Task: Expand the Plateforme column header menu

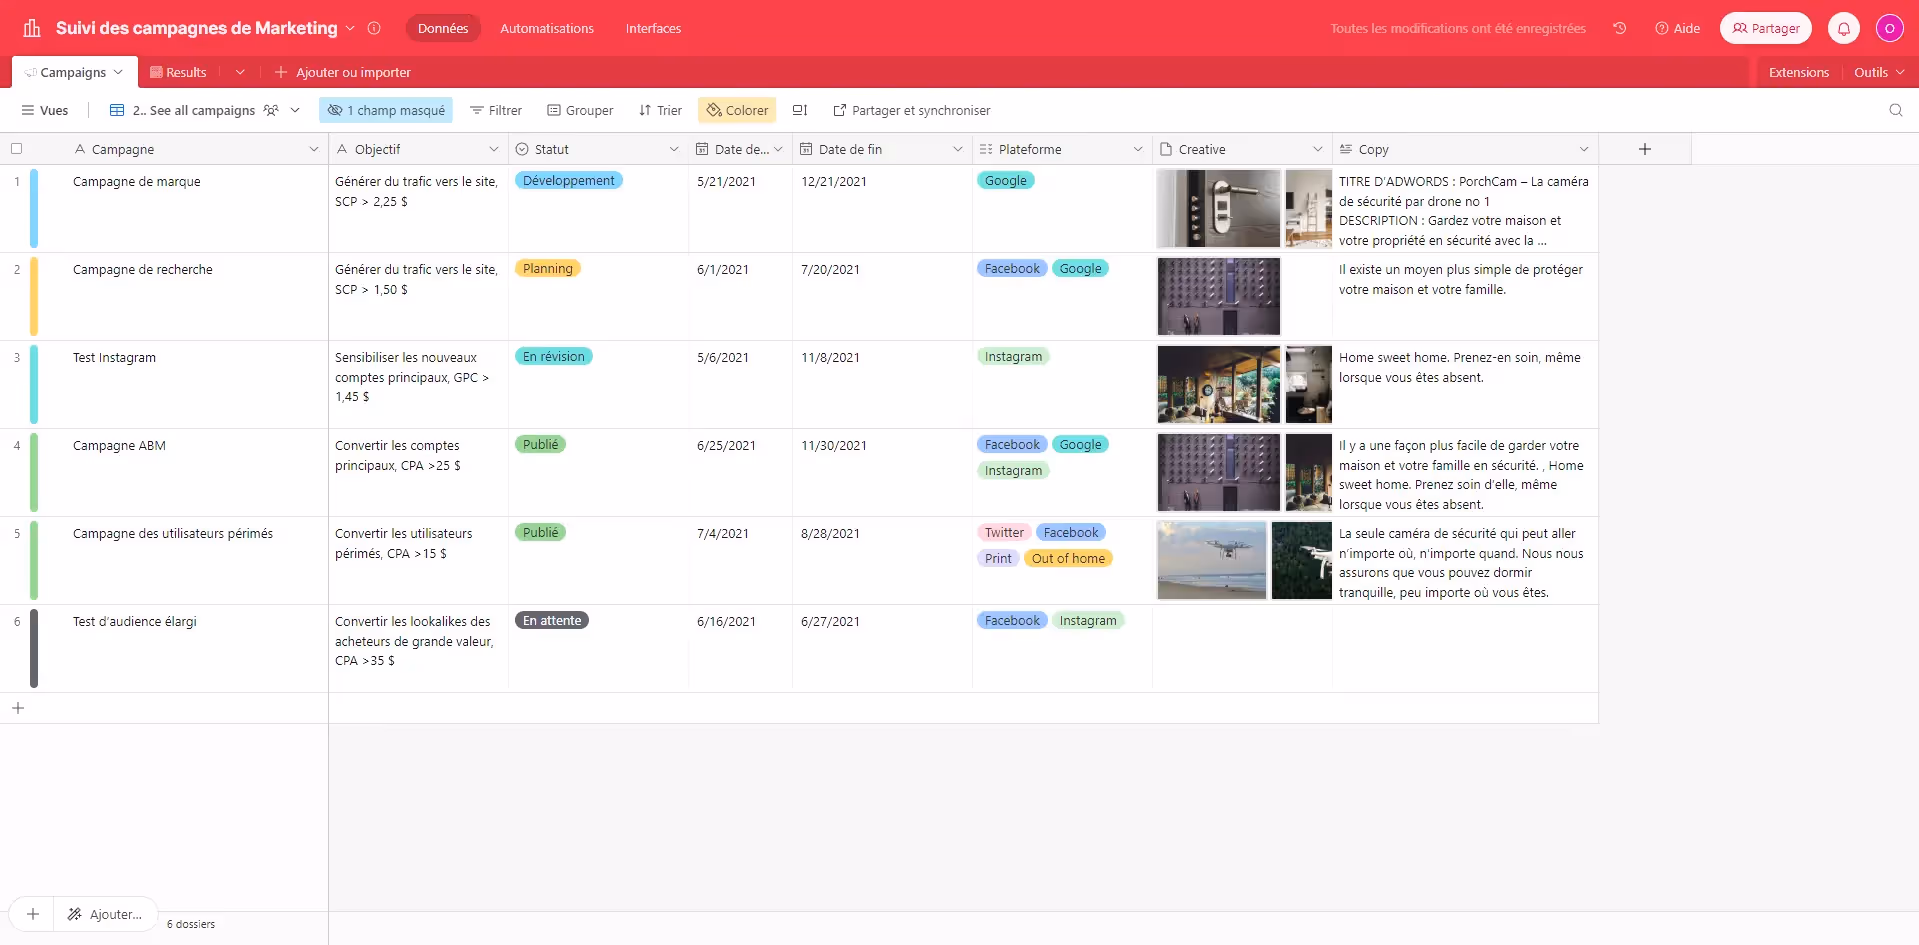Action: tap(1137, 149)
